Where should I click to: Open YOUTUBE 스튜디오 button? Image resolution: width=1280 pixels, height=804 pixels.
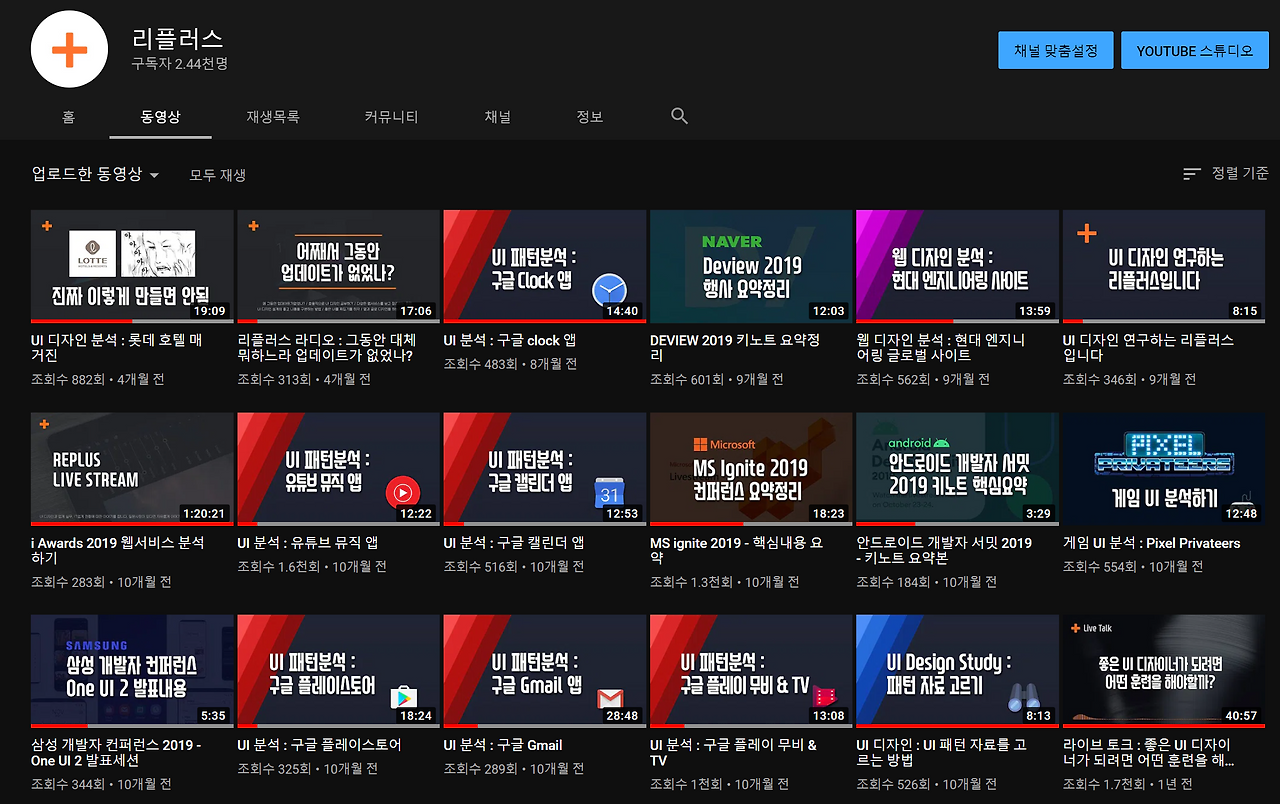[1195, 50]
